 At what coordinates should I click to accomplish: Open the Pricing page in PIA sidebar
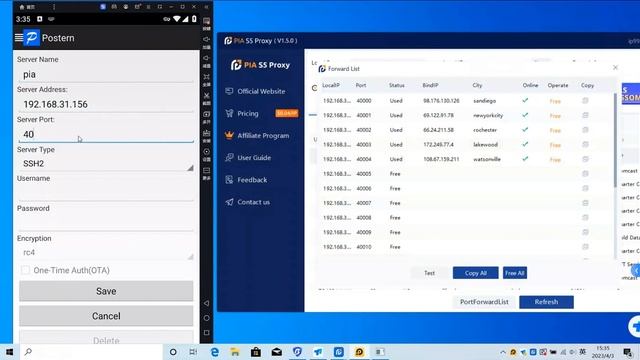[x=242, y=113]
